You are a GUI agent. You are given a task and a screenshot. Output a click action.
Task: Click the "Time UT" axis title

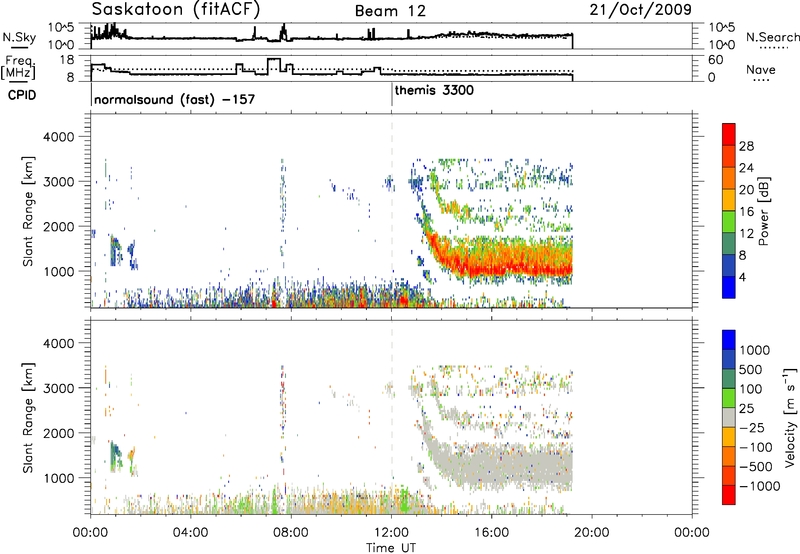pos(391,548)
